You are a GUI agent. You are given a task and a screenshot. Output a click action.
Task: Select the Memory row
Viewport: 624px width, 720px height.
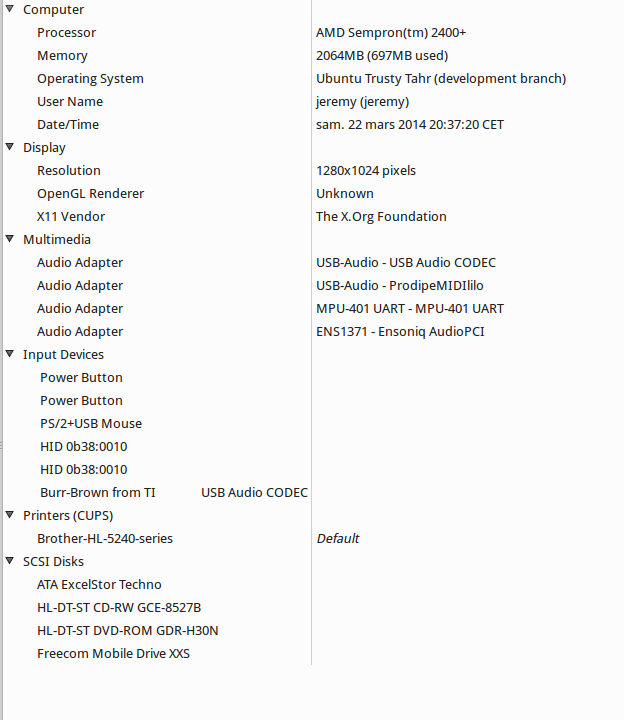click(x=62, y=56)
